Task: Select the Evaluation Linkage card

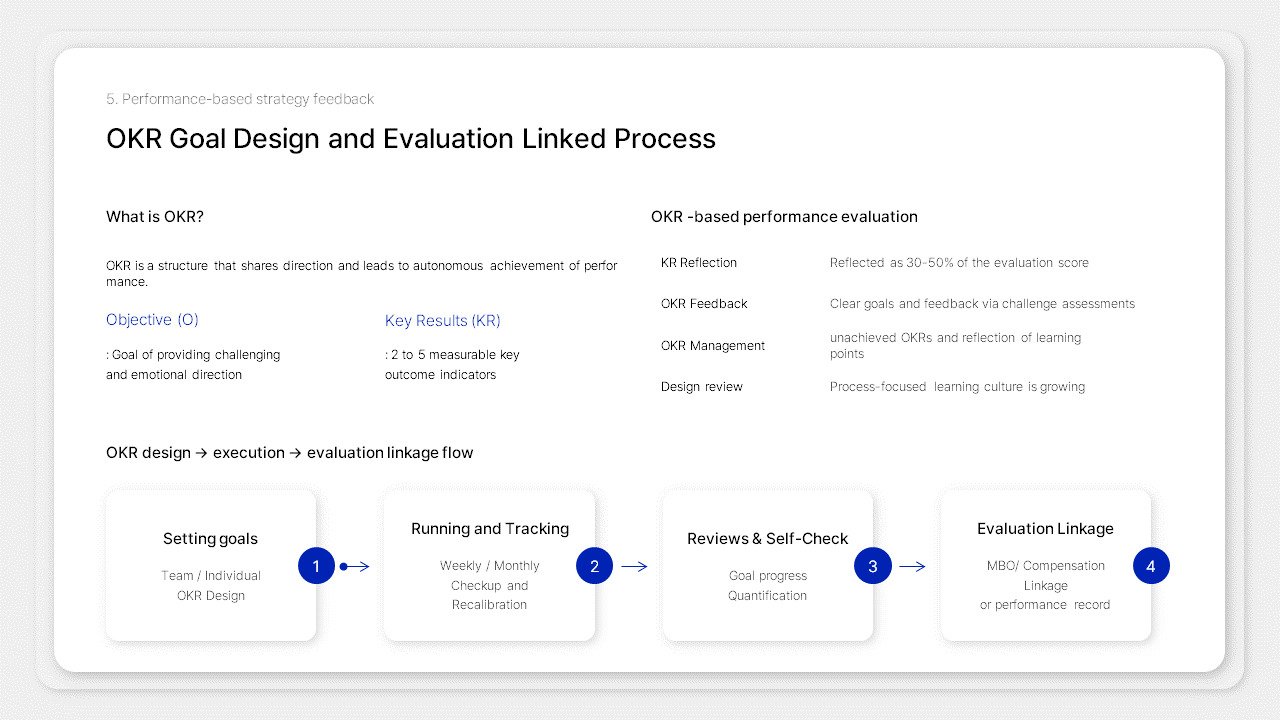Action: click(1045, 565)
